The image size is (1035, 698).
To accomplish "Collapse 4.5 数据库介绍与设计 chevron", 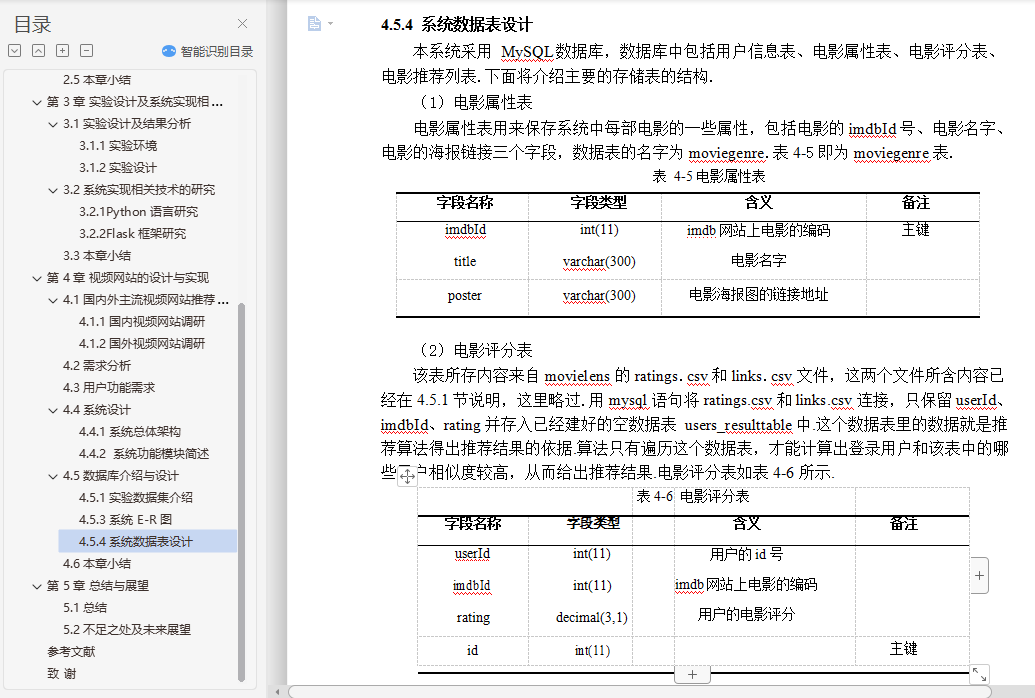I will 53,476.
